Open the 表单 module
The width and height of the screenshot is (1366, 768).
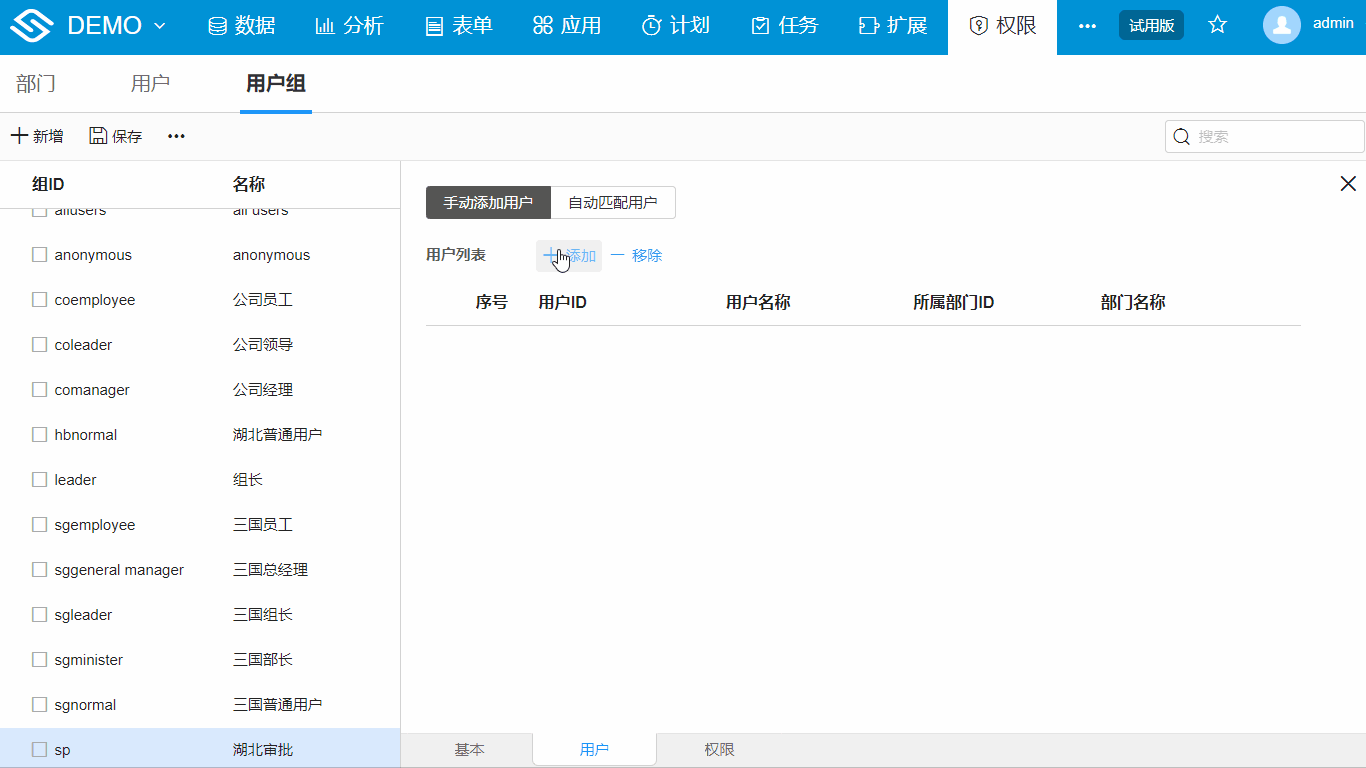tap(458, 25)
